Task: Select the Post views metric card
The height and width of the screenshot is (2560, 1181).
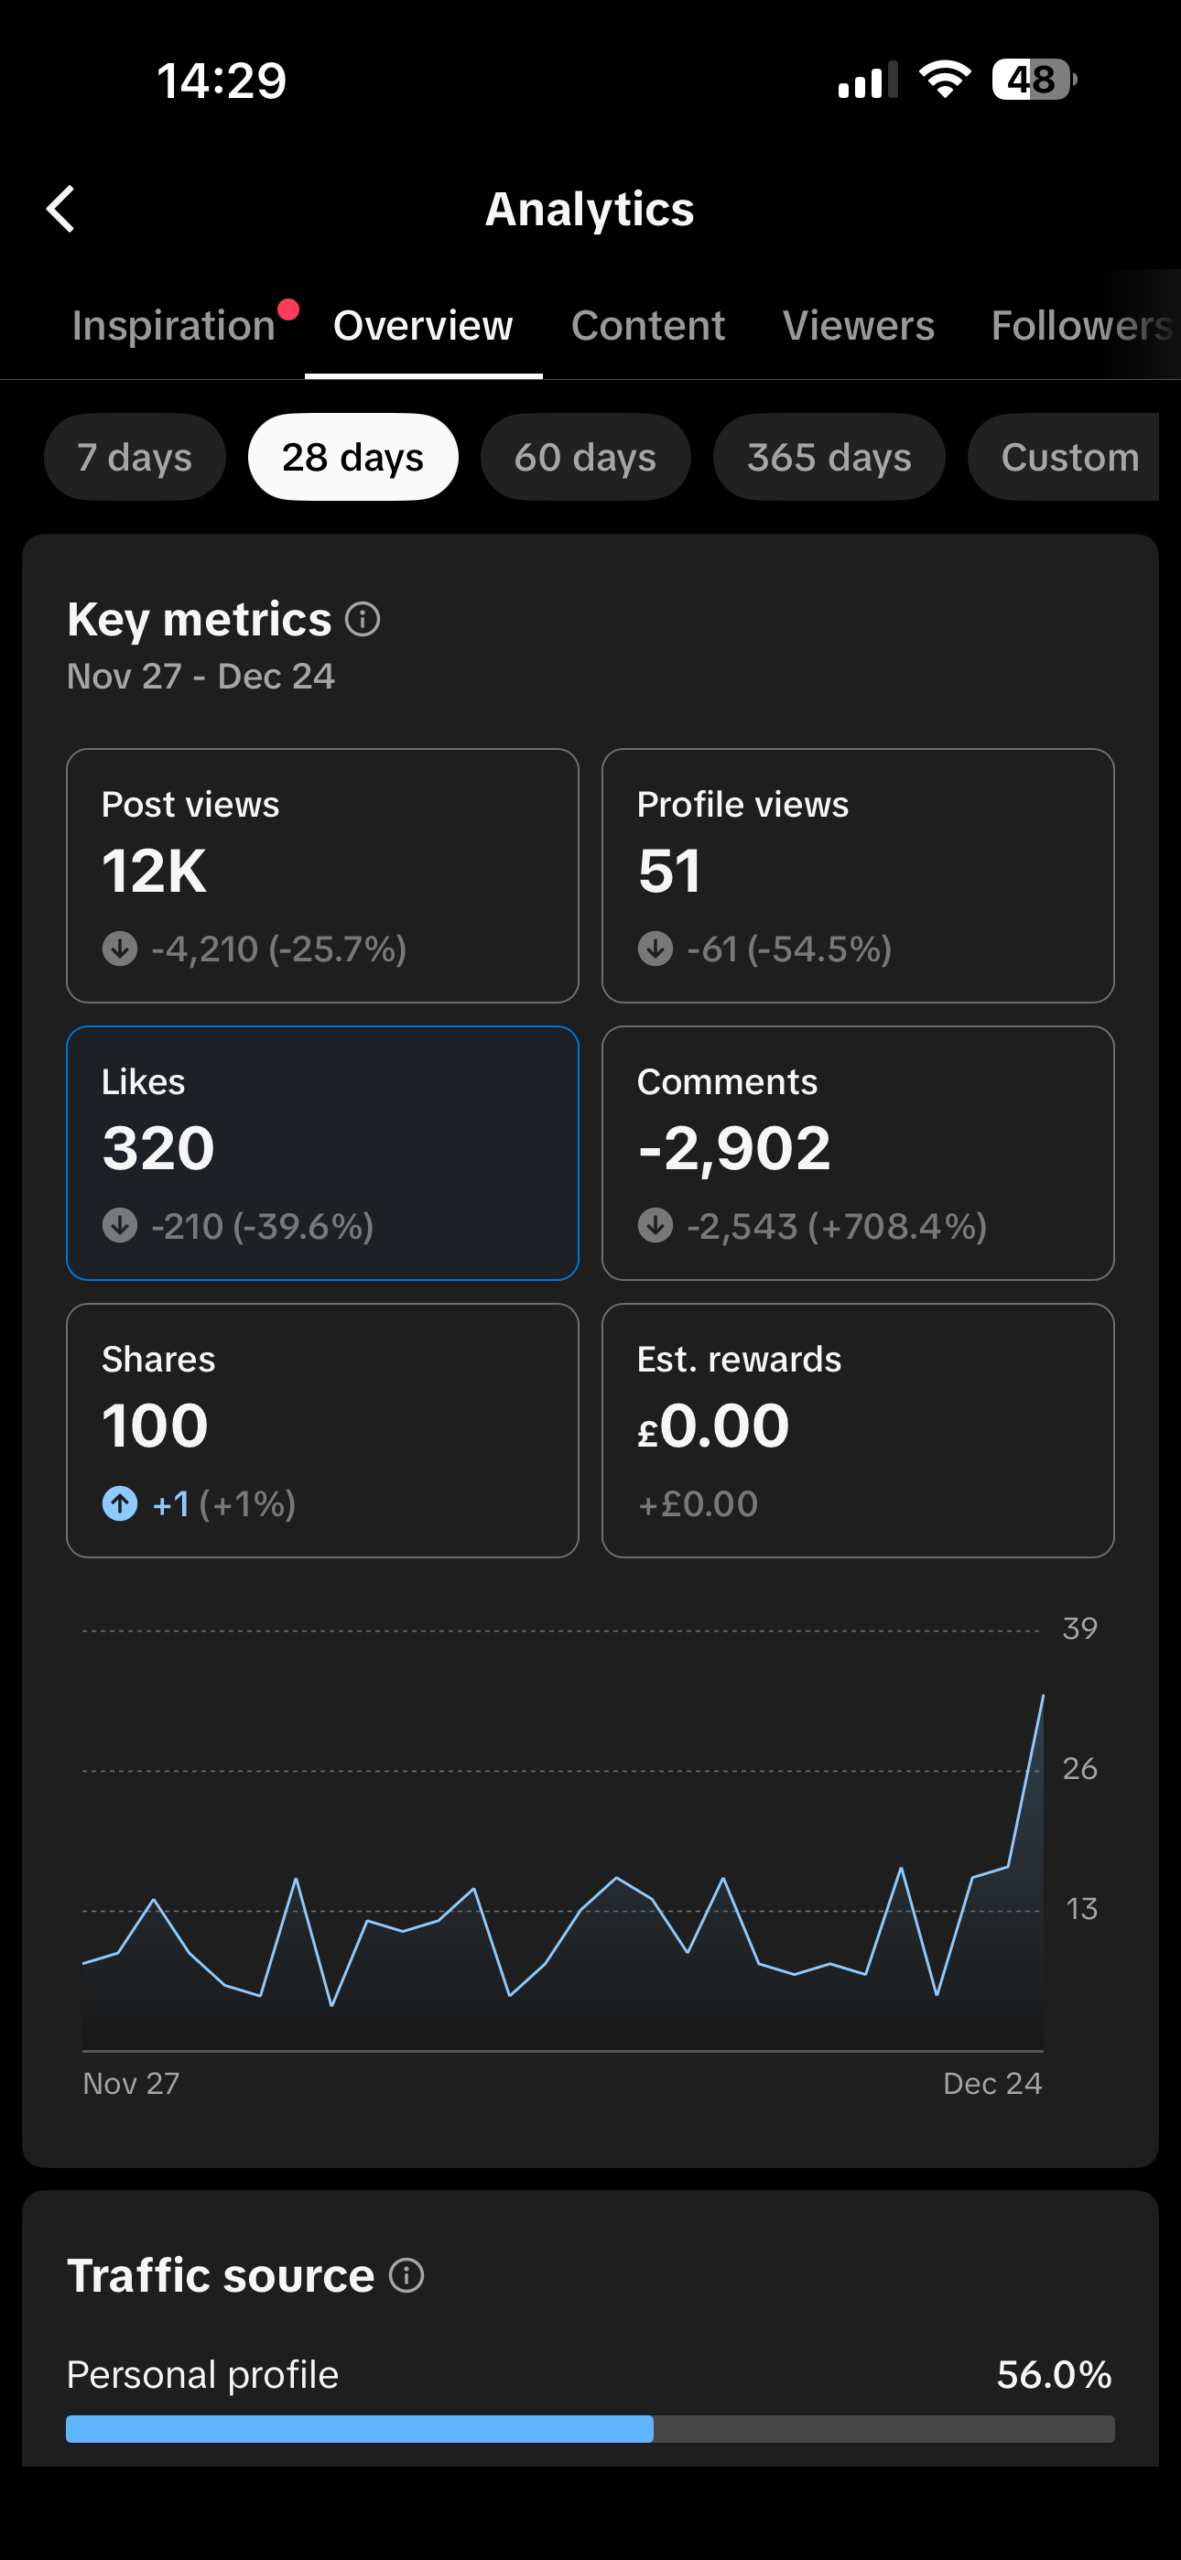Action: [x=322, y=875]
